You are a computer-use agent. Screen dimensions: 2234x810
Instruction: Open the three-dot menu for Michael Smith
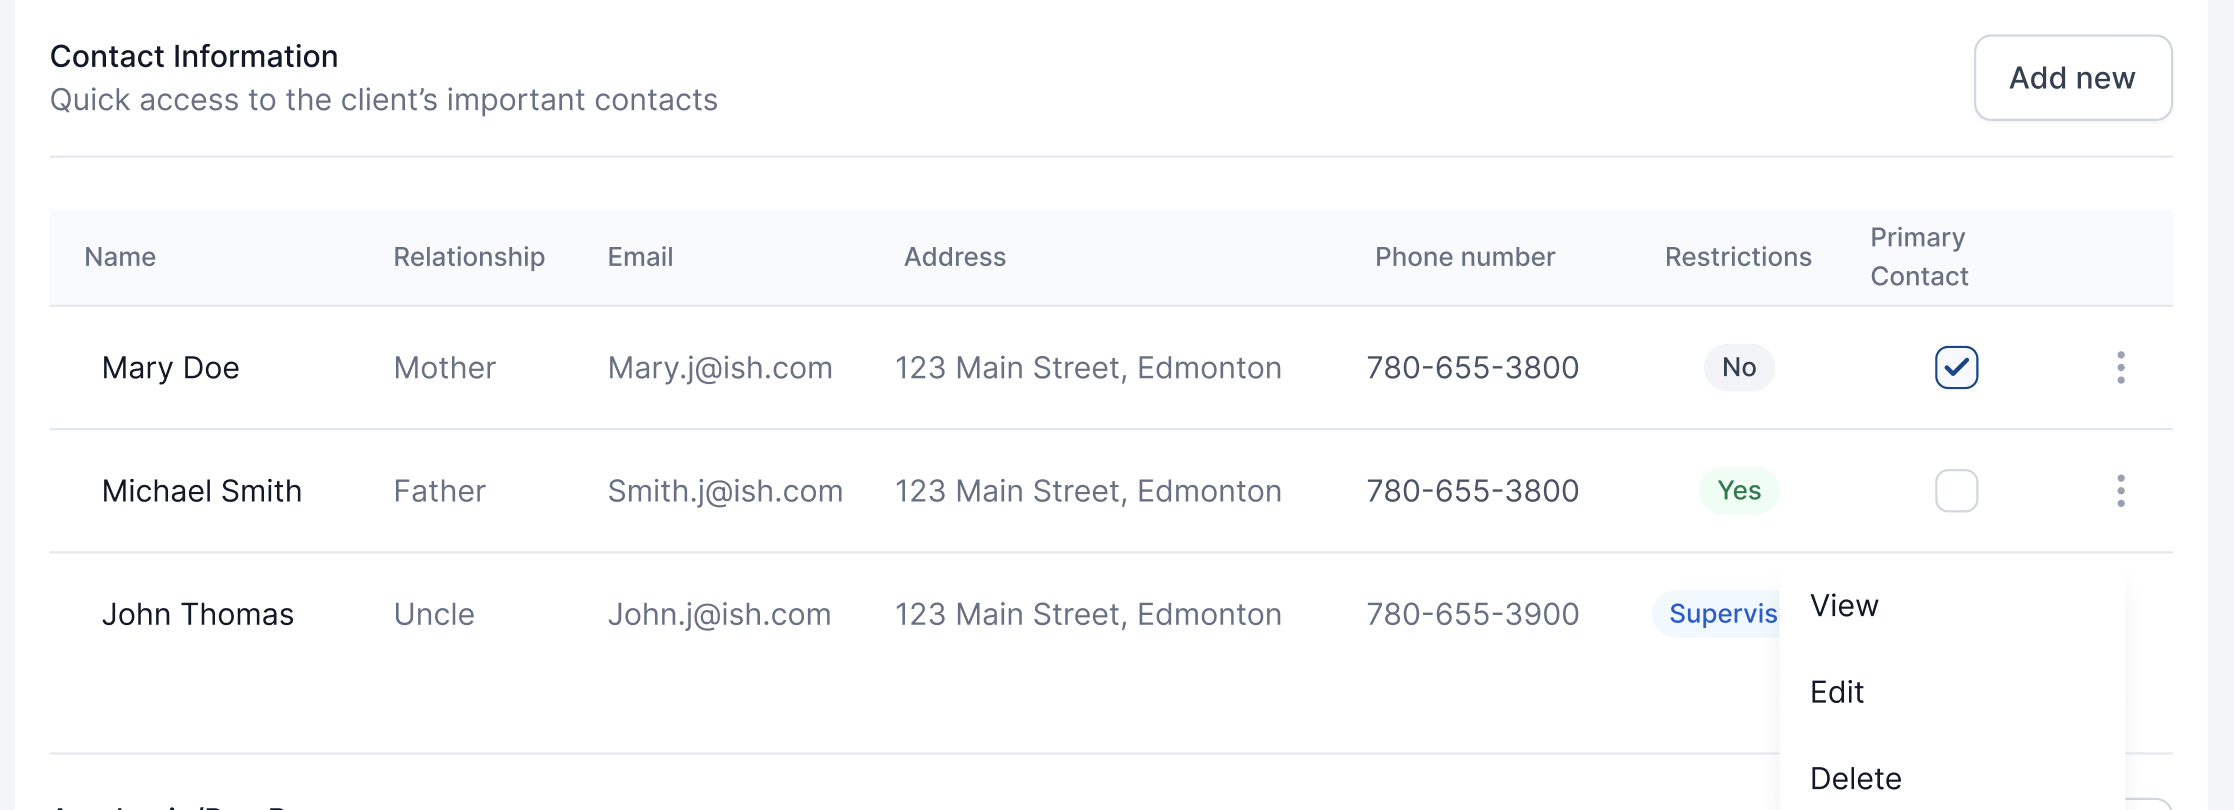pos(2120,491)
